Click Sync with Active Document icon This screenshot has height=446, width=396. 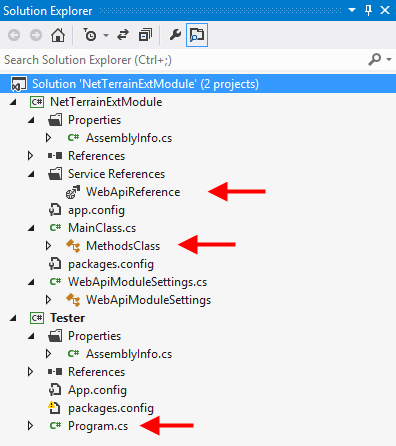point(123,35)
